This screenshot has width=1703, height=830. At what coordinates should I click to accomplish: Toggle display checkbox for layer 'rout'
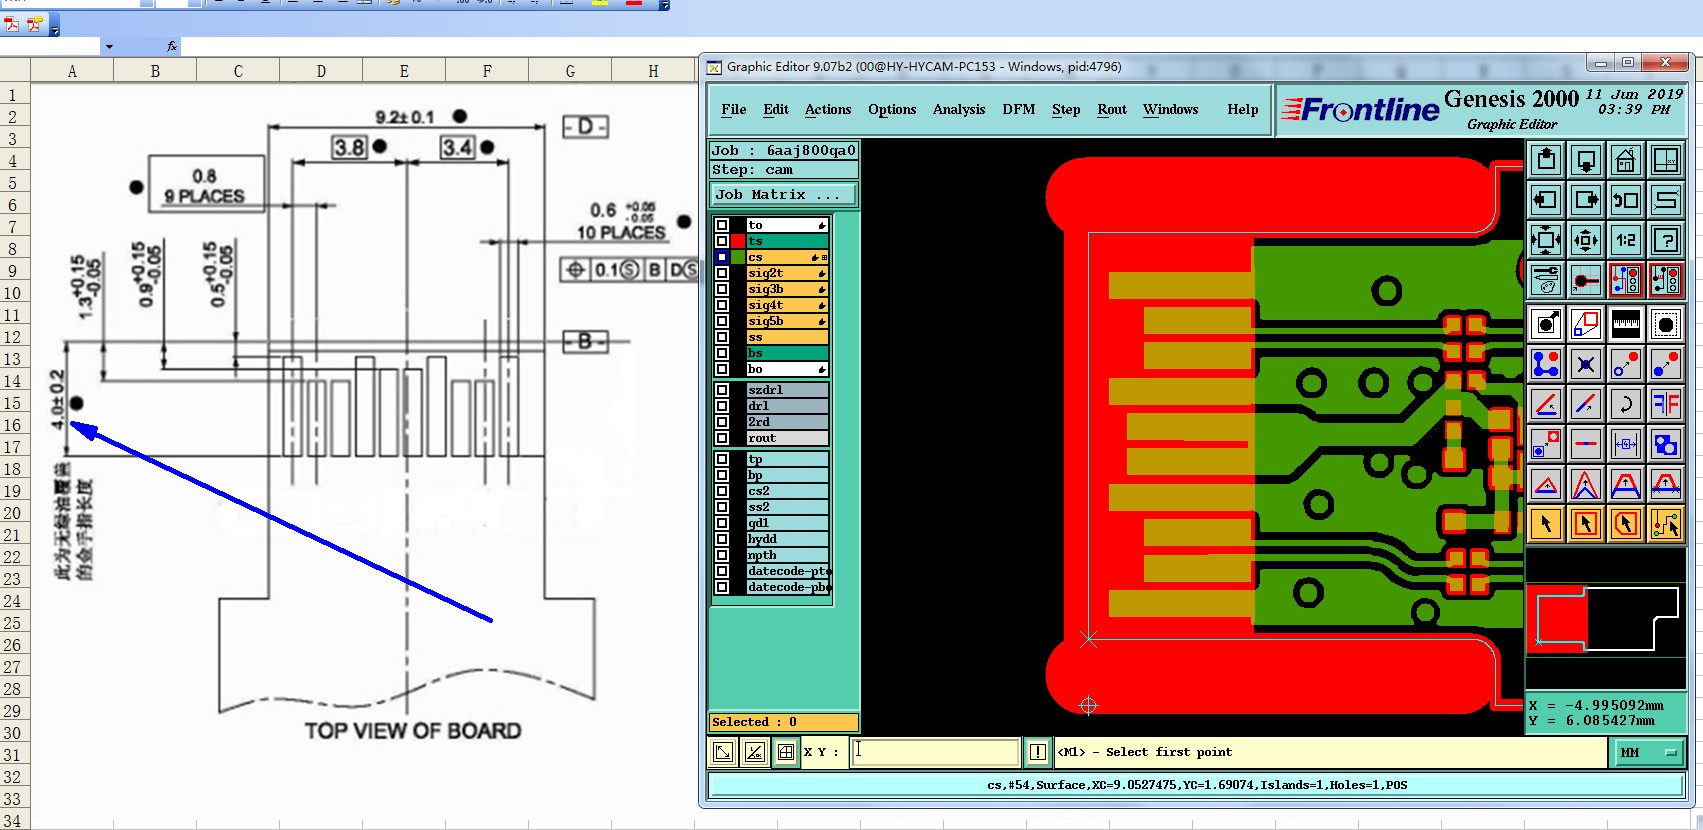(x=721, y=438)
